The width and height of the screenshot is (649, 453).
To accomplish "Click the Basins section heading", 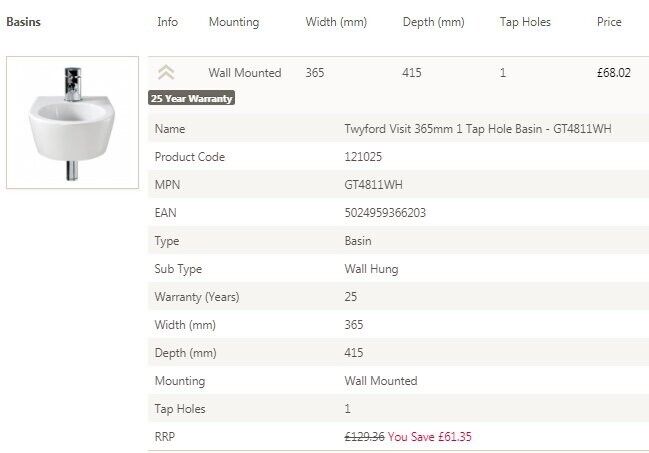I will pos(24,22).
